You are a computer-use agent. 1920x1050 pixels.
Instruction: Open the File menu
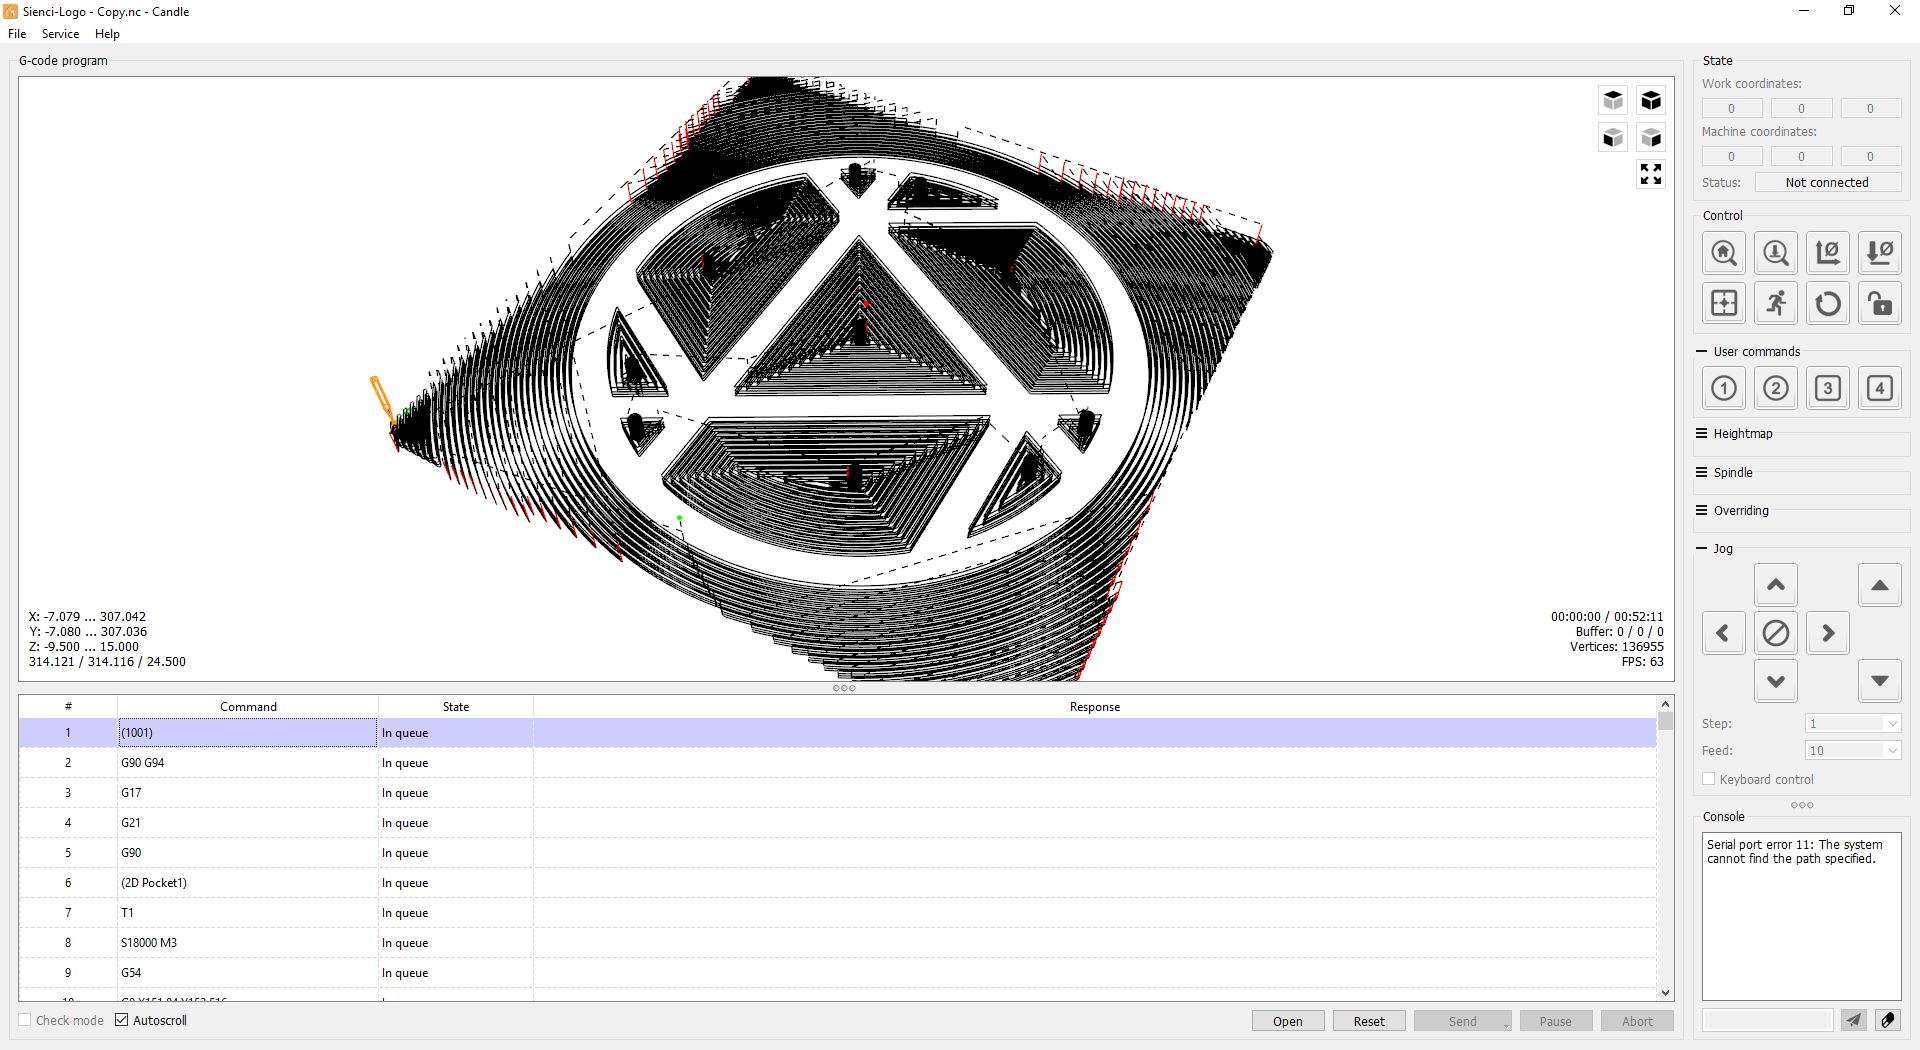[x=17, y=34]
